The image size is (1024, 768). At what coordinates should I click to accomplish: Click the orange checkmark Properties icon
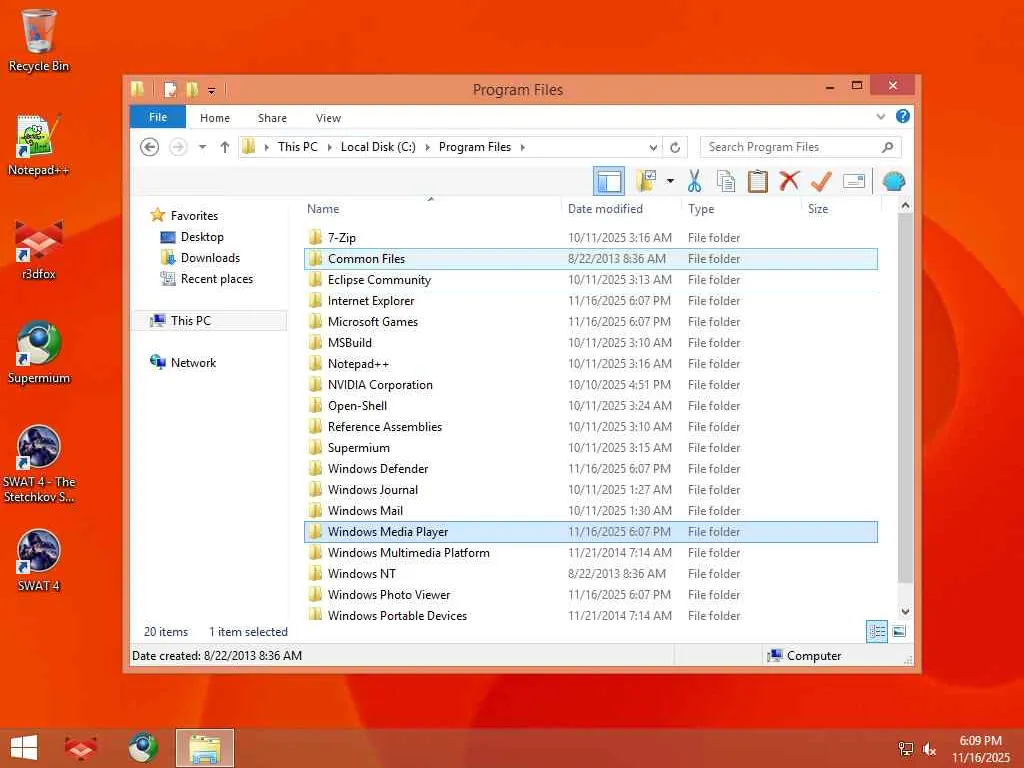[x=821, y=181]
